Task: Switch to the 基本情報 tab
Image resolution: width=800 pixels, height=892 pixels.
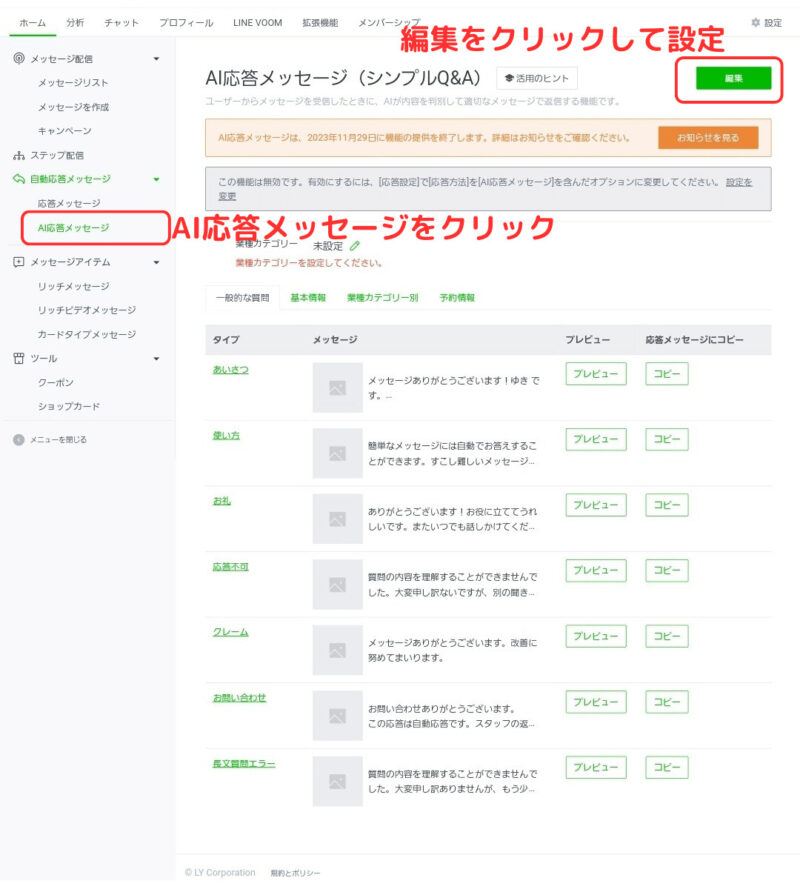Action: pyautogui.click(x=308, y=298)
